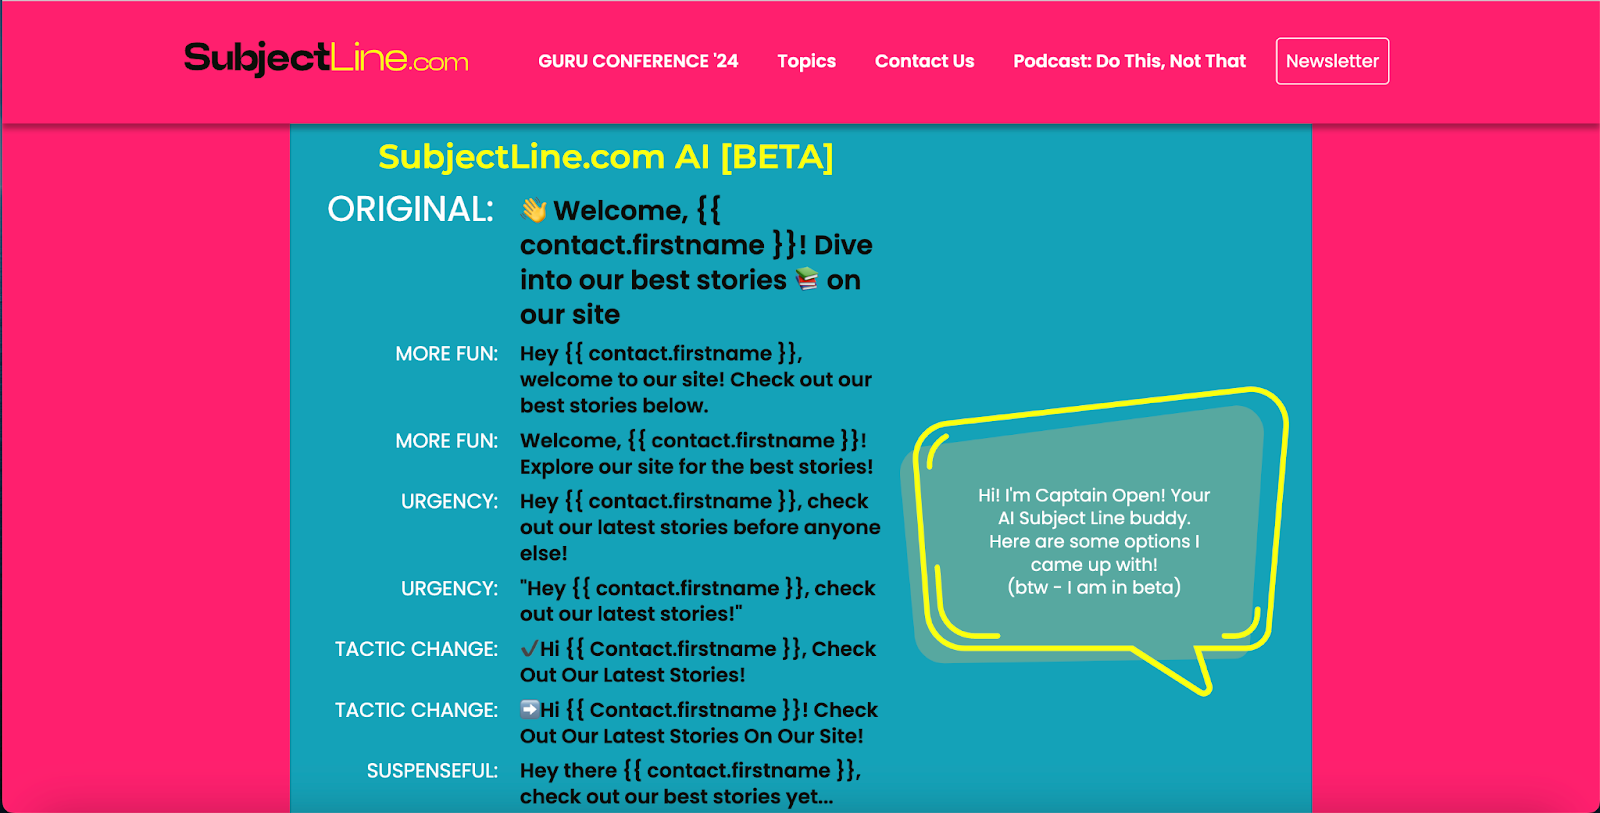The image size is (1600, 813).
Task: Go to Contact Us page
Action: coord(924,61)
